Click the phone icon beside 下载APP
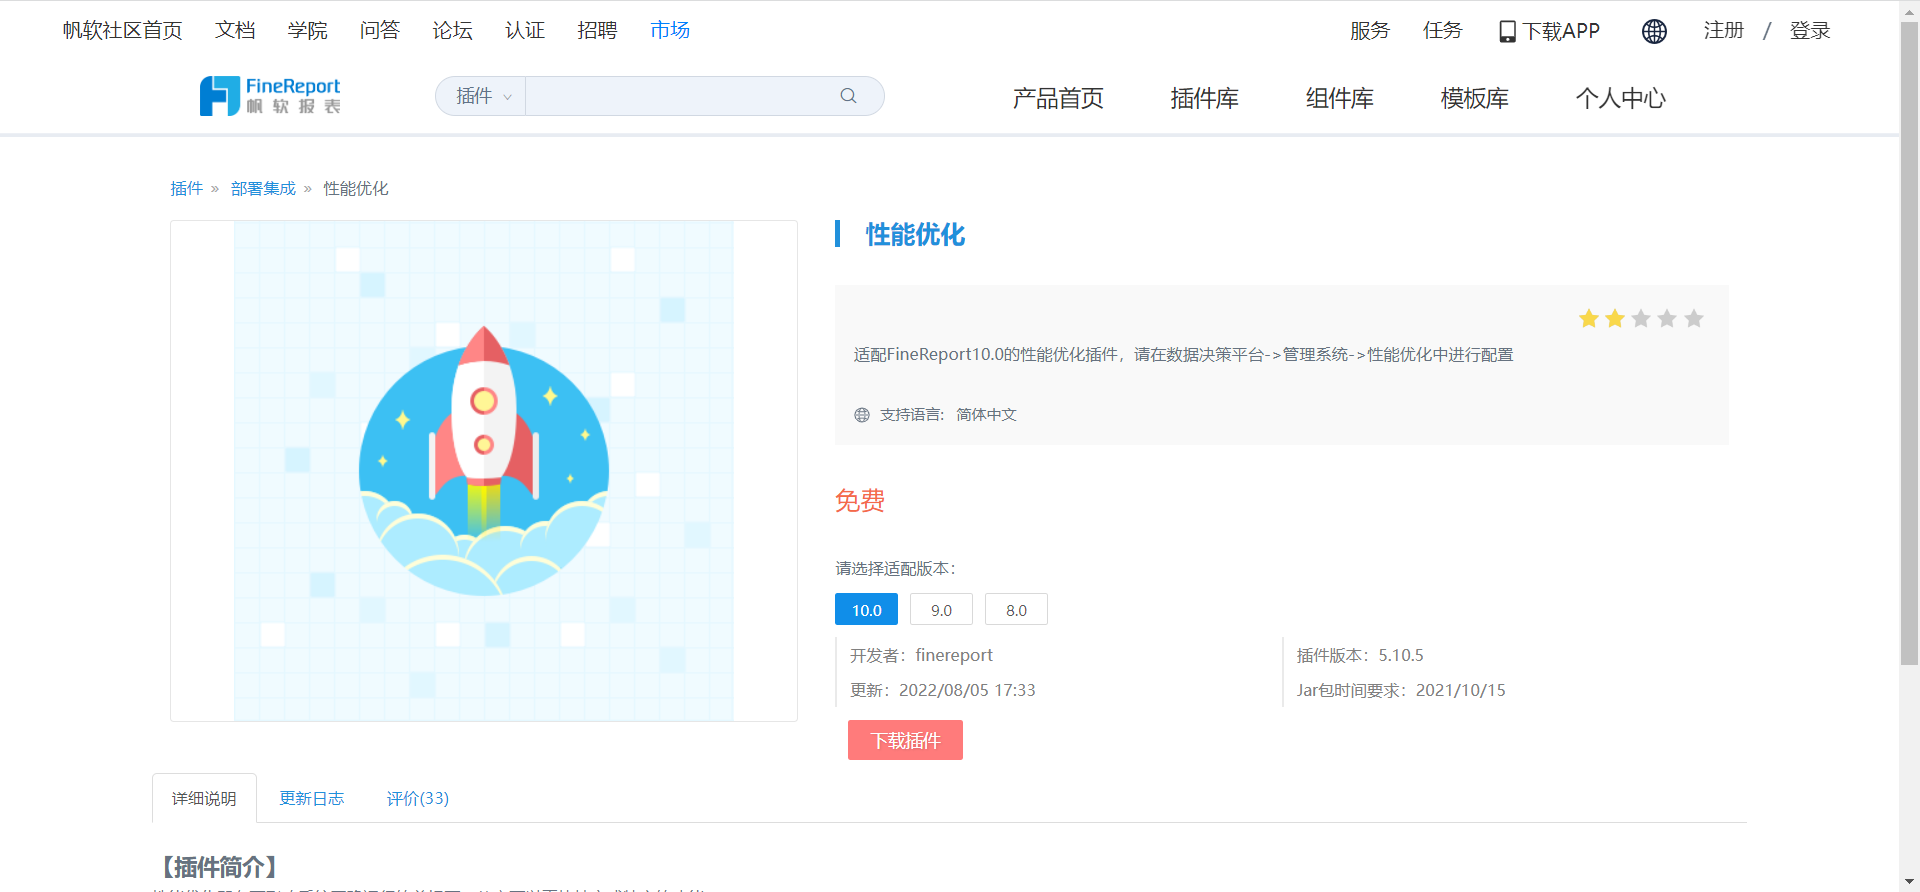 pyautogui.click(x=1507, y=32)
